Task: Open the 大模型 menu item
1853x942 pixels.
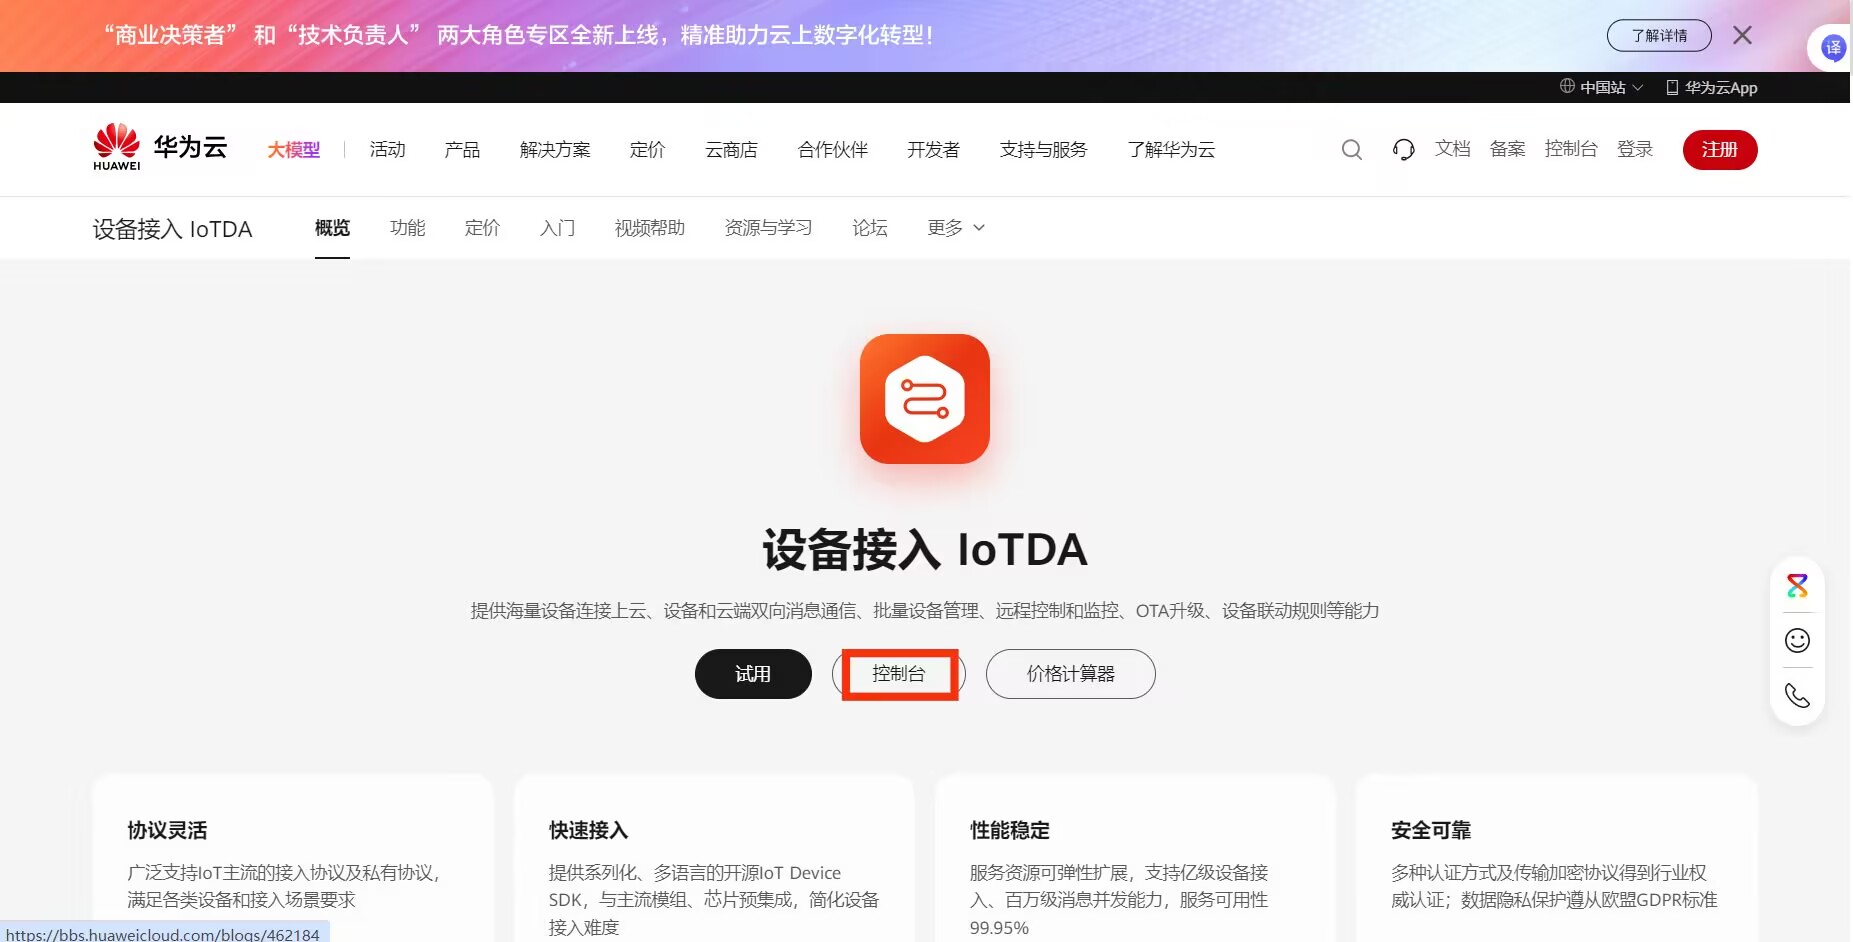Action: (x=293, y=150)
